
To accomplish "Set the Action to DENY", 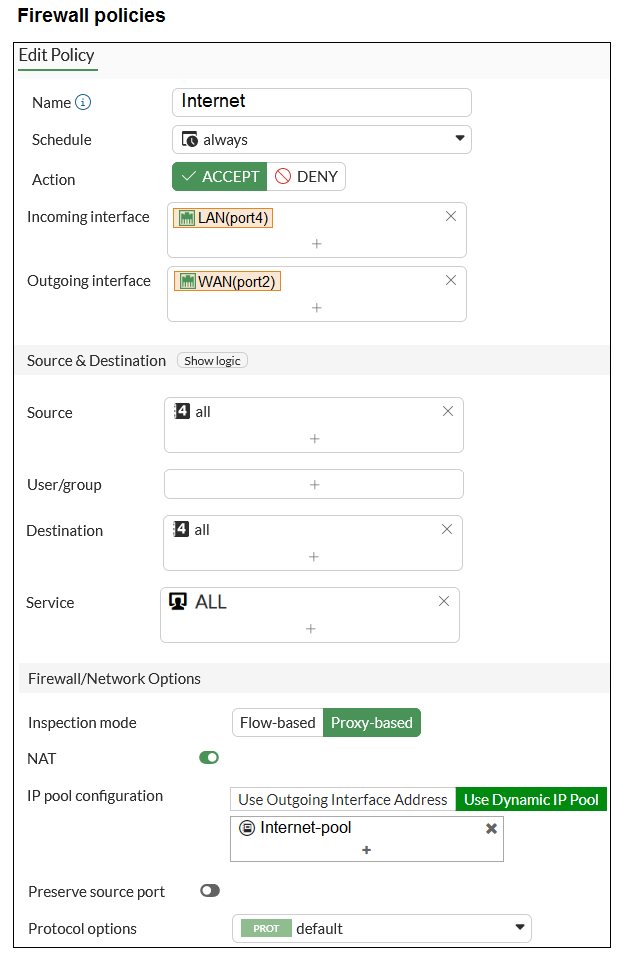I will (x=306, y=177).
